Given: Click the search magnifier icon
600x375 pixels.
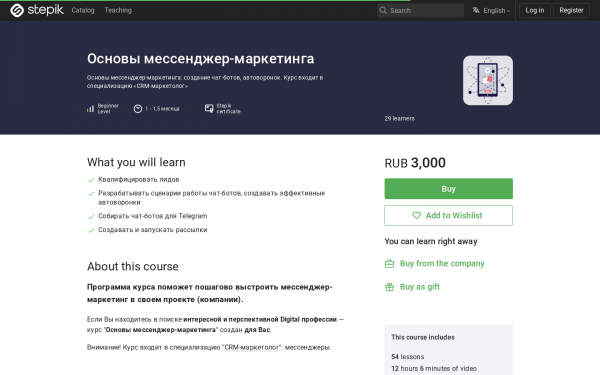Looking at the screenshot, I should [x=383, y=10].
